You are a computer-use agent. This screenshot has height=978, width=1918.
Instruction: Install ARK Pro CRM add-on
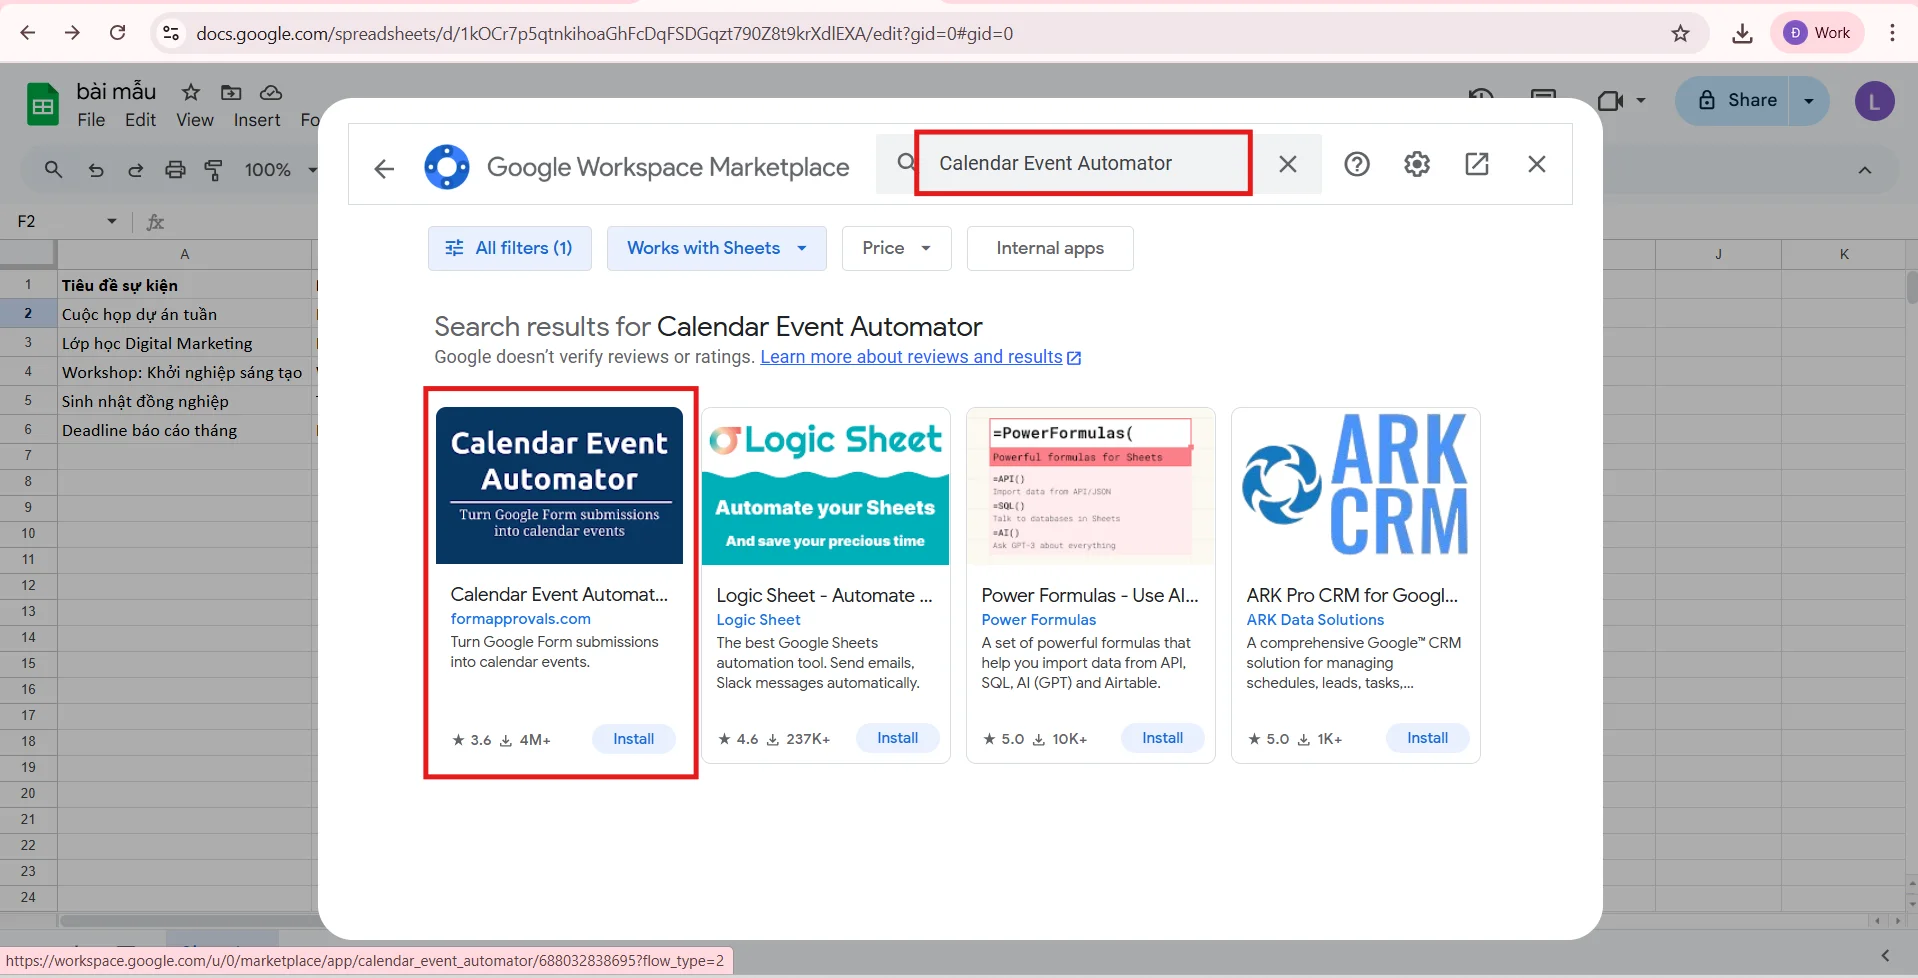point(1428,738)
